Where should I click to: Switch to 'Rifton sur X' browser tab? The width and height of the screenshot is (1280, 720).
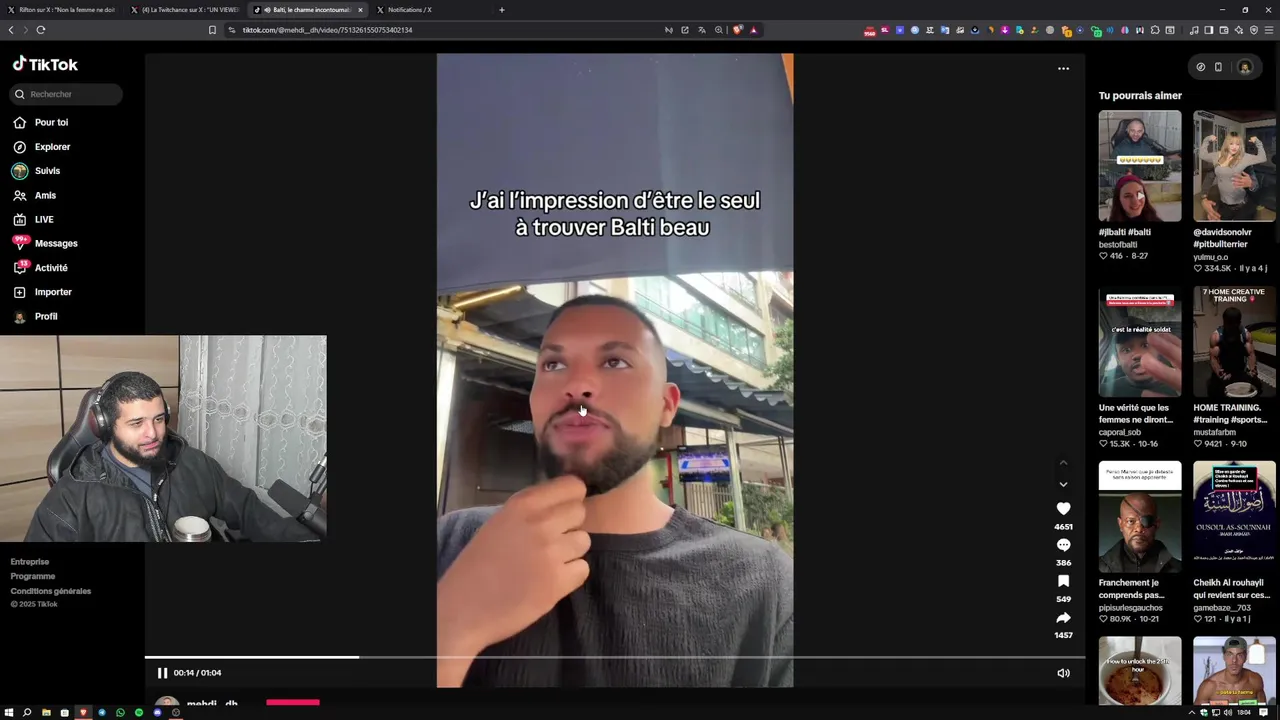(62, 10)
